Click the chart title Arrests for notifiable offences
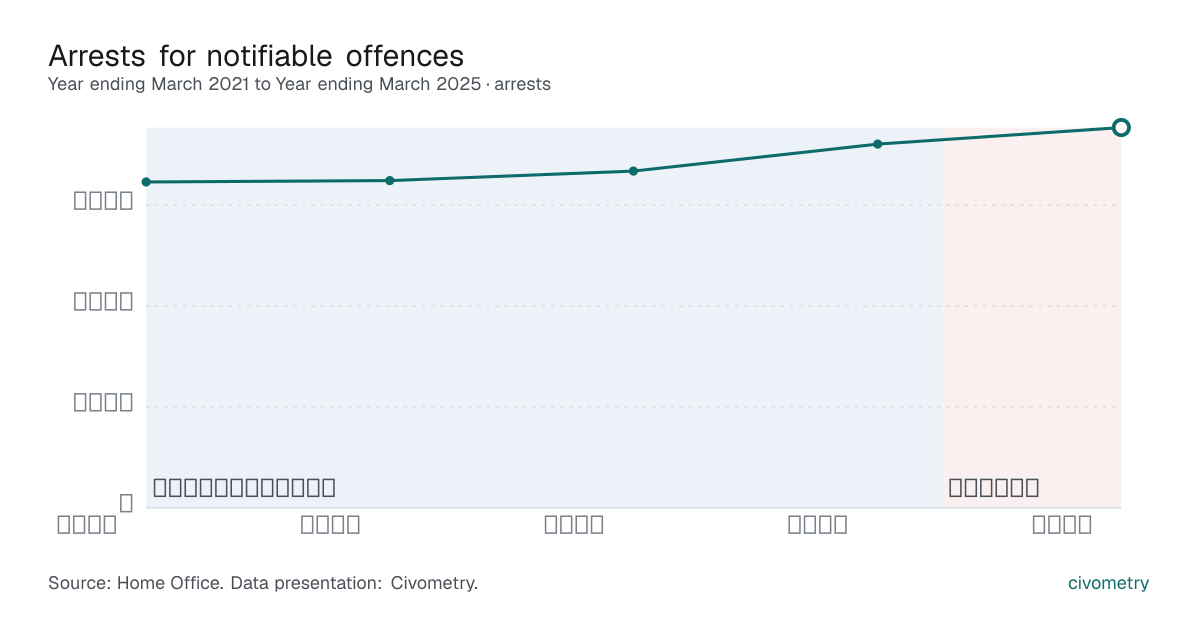Viewport: 1200px width, 630px height. coord(256,55)
